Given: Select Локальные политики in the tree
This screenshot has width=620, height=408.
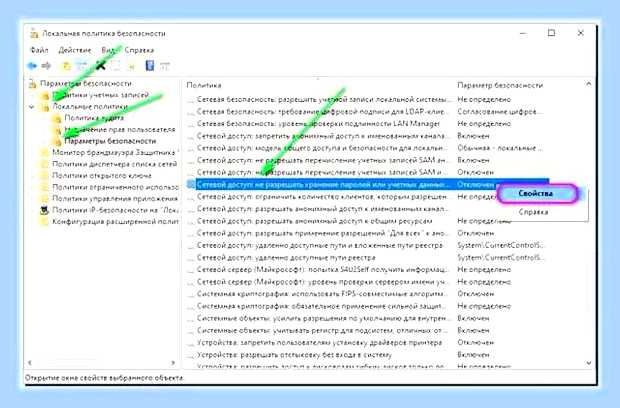Looking at the screenshot, I should (90, 106).
